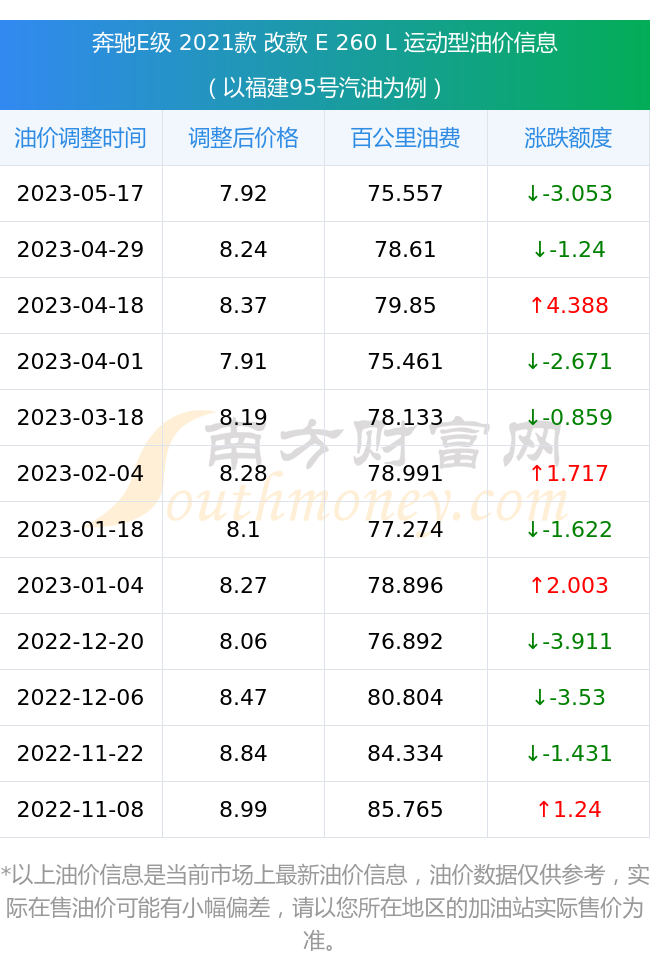Viewport: 650px width, 957px height.
Task: Click the red up arrow value 1.24
Action: (x=568, y=809)
